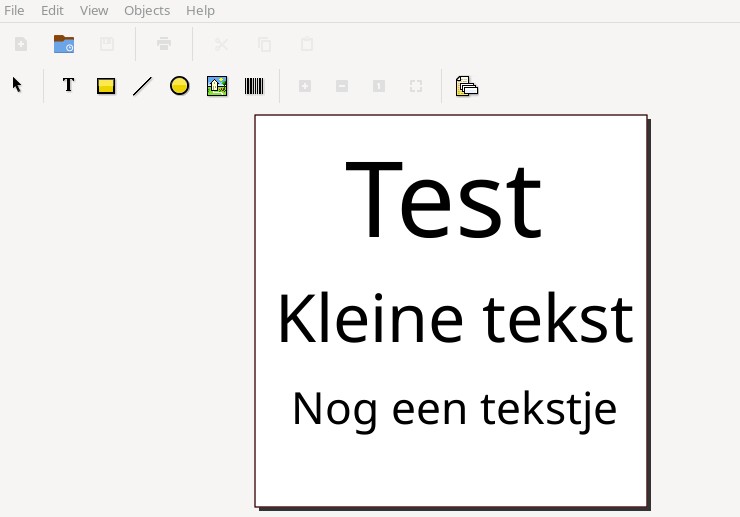Insert an image with the Image tool
Image resolution: width=740 pixels, height=517 pixels.
217,86
